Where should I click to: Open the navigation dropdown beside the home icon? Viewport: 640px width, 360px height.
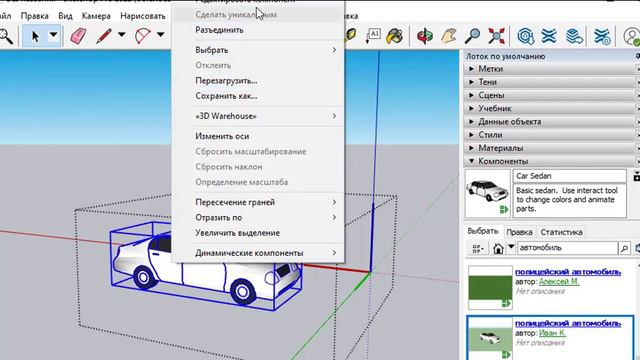pyautogui.click(x=511, y=247)
